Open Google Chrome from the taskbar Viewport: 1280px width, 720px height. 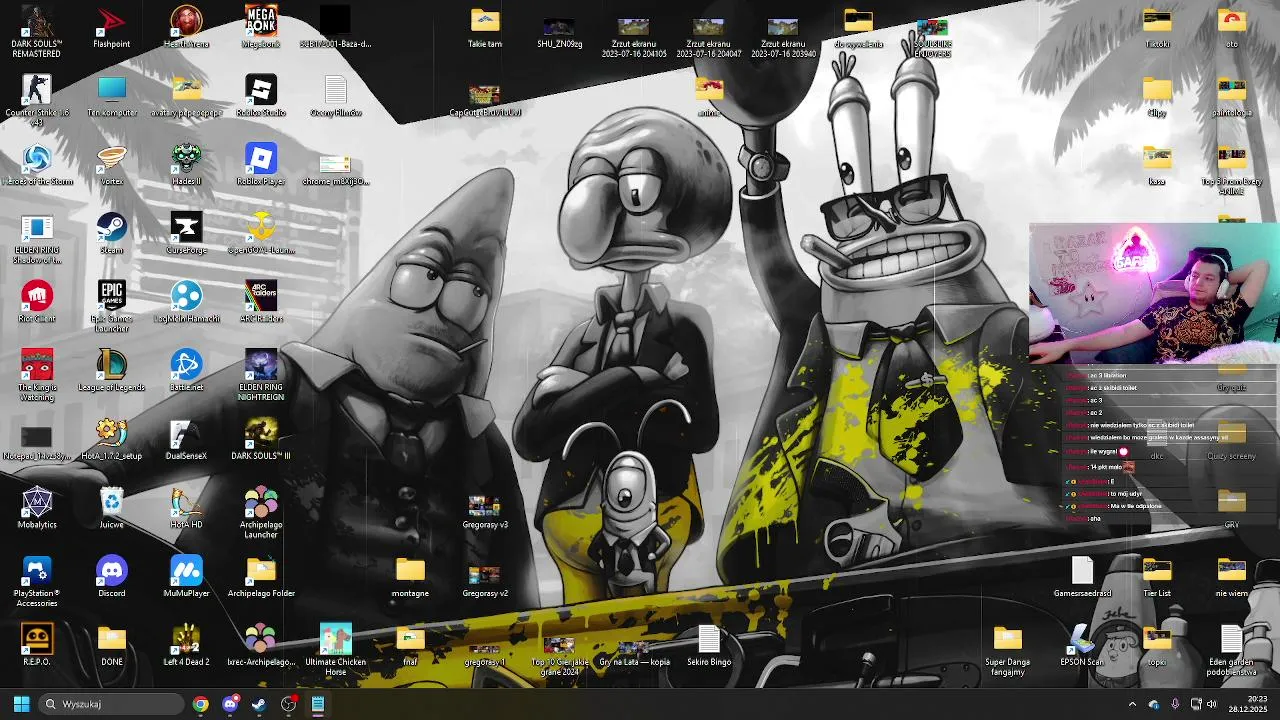[x=201, y=704]
